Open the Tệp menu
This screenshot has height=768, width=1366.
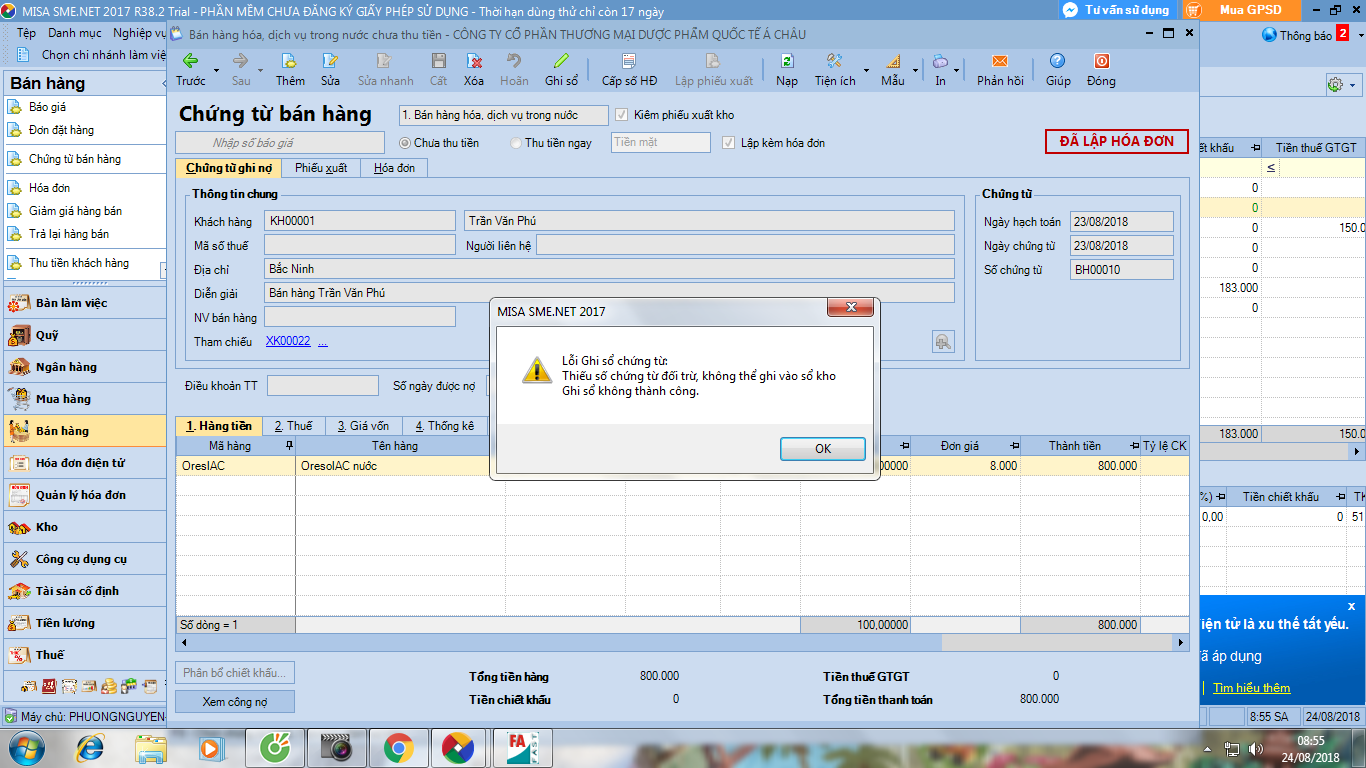tap(26, 33)
